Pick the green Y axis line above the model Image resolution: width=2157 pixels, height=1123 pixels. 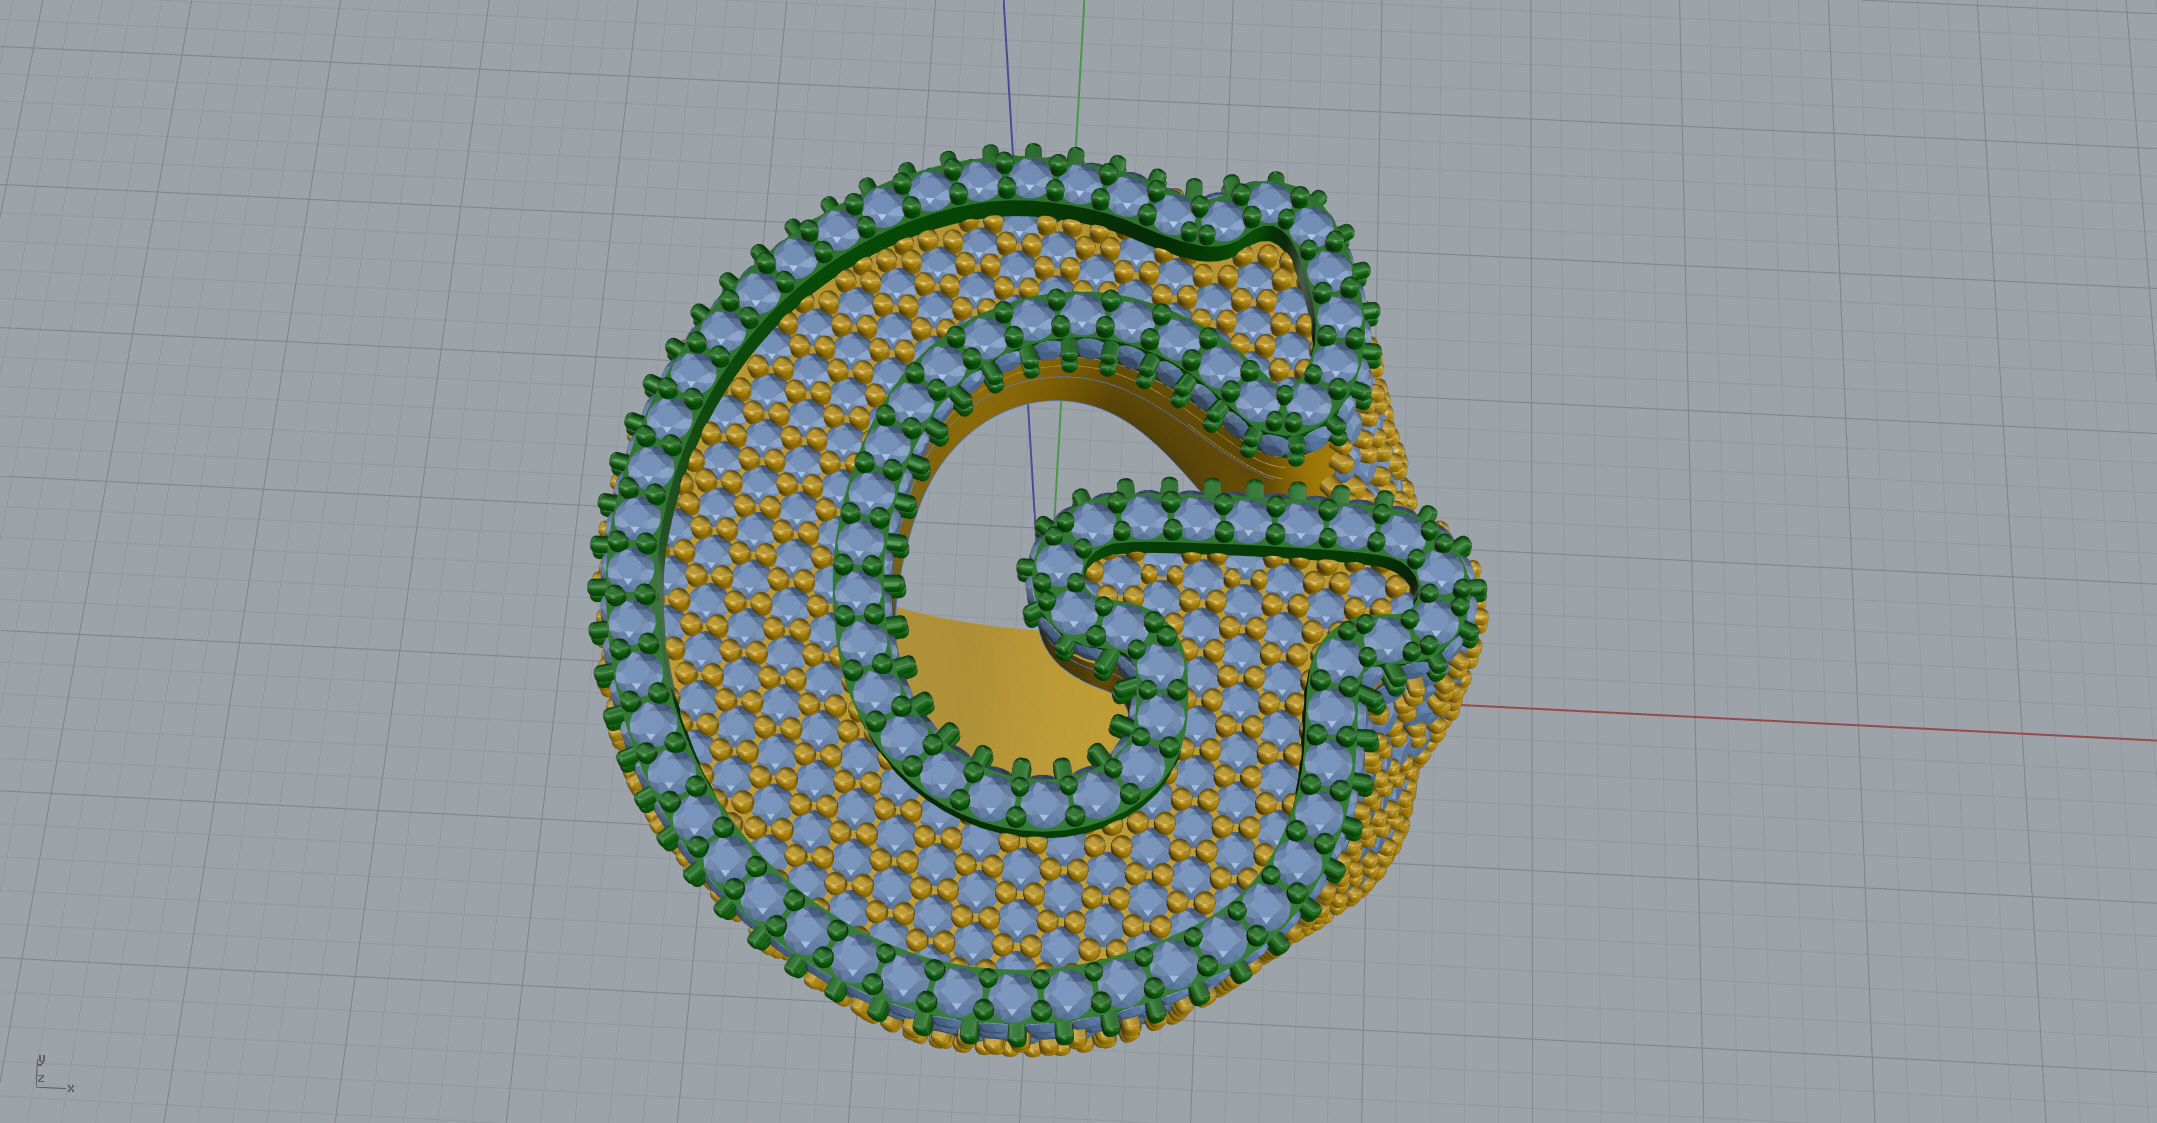point(1081,76)
